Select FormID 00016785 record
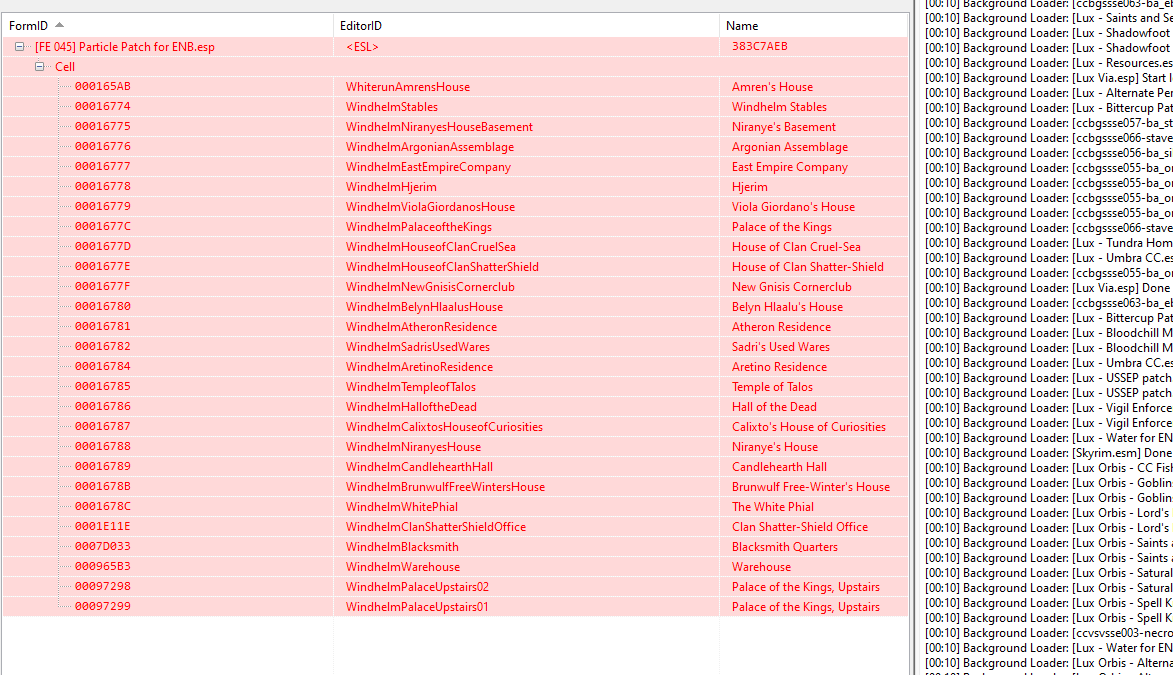The height and width of the screenshot is (675, 1173). point(102,387)
